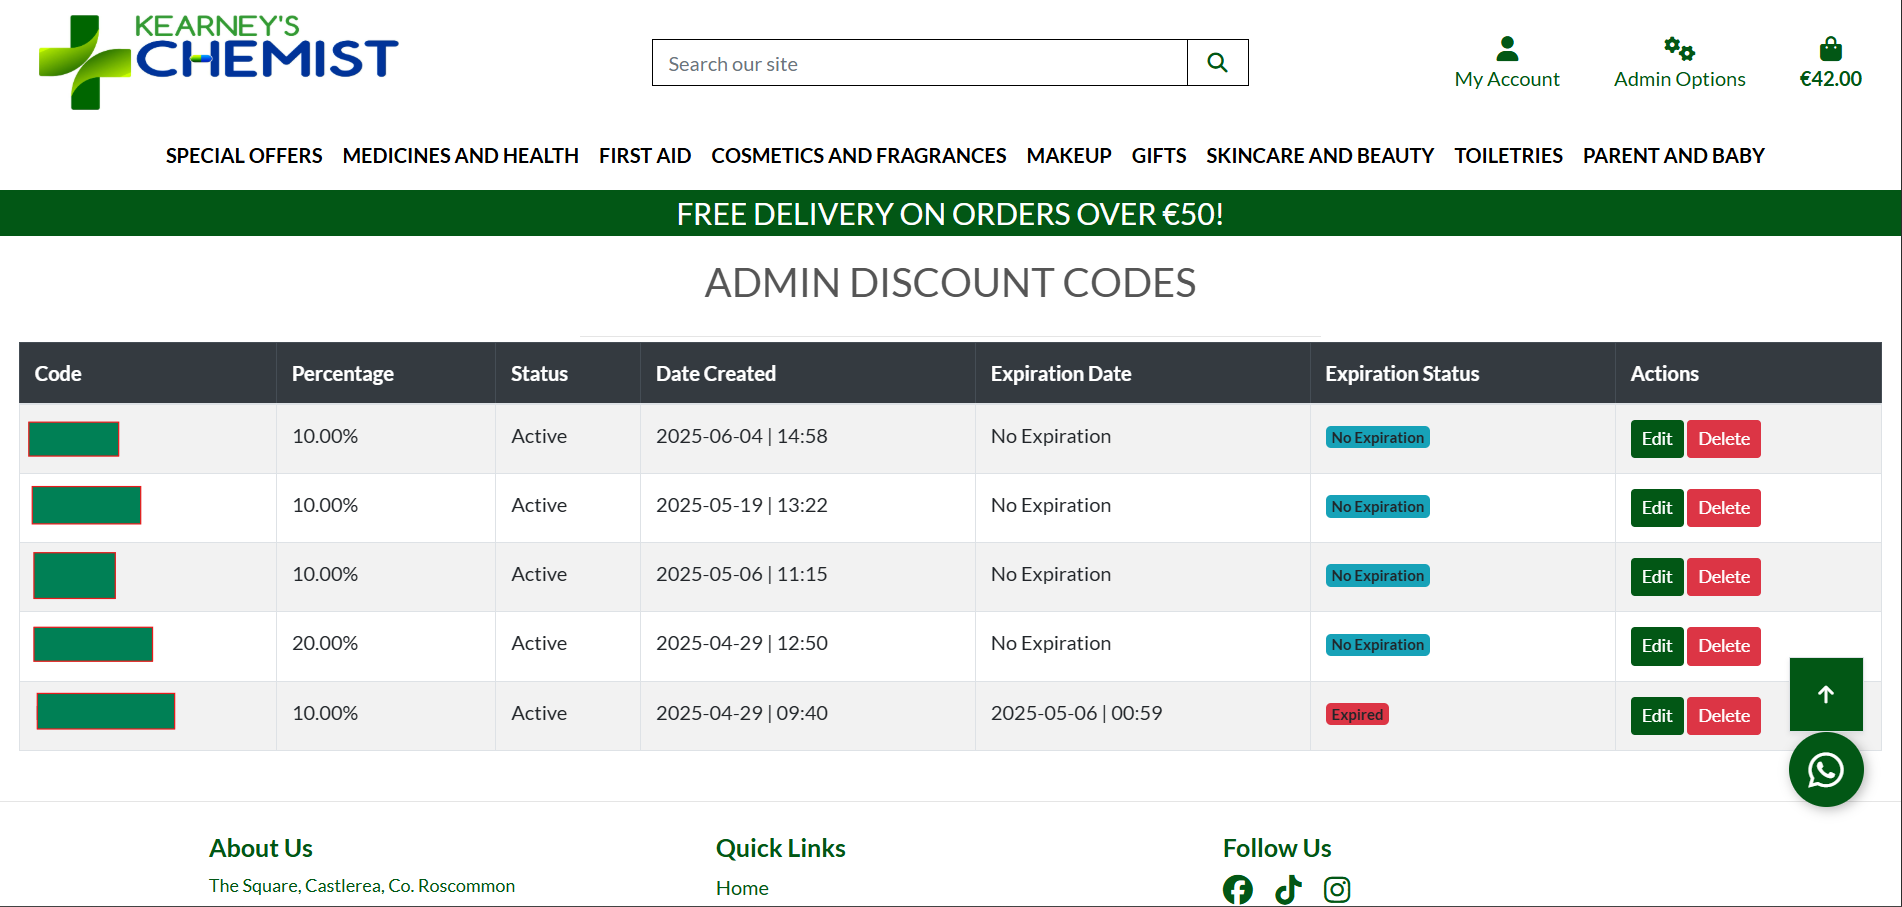
Task: Start a chat with the WhatsApp icon
Action: pos(1826,769)
